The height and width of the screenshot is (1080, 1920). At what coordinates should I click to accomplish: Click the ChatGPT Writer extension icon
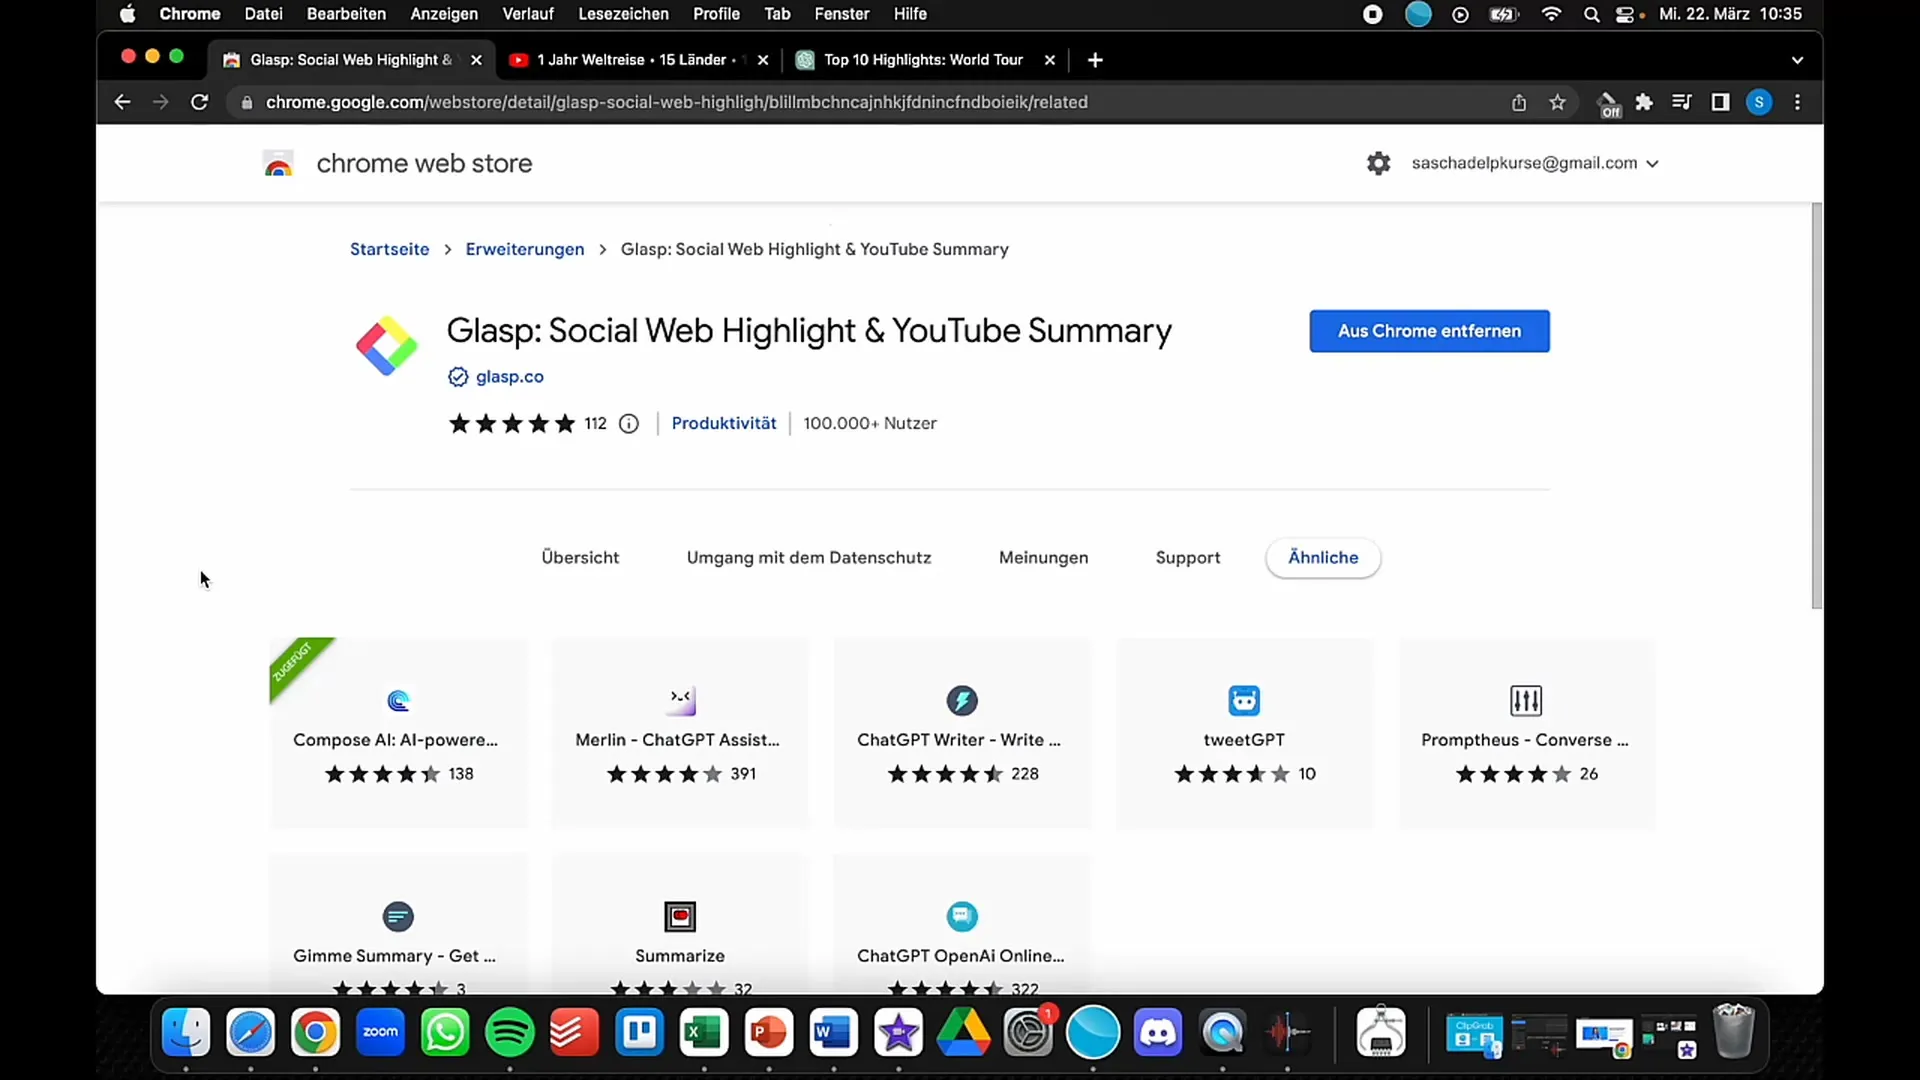pyautogui.click(x=961, y=699)
